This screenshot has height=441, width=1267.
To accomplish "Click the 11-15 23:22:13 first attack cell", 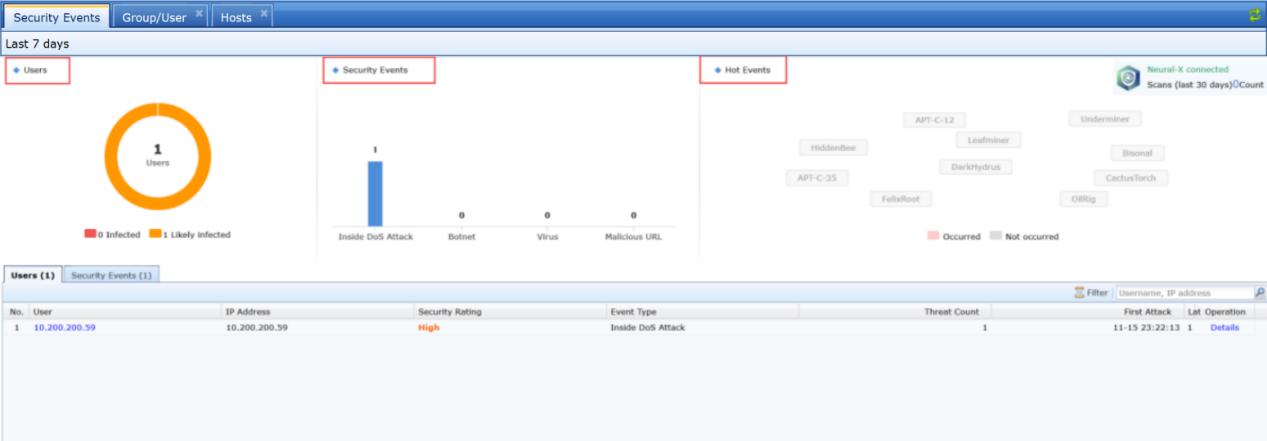I will pyautogui.click(x=1147, y=327).
